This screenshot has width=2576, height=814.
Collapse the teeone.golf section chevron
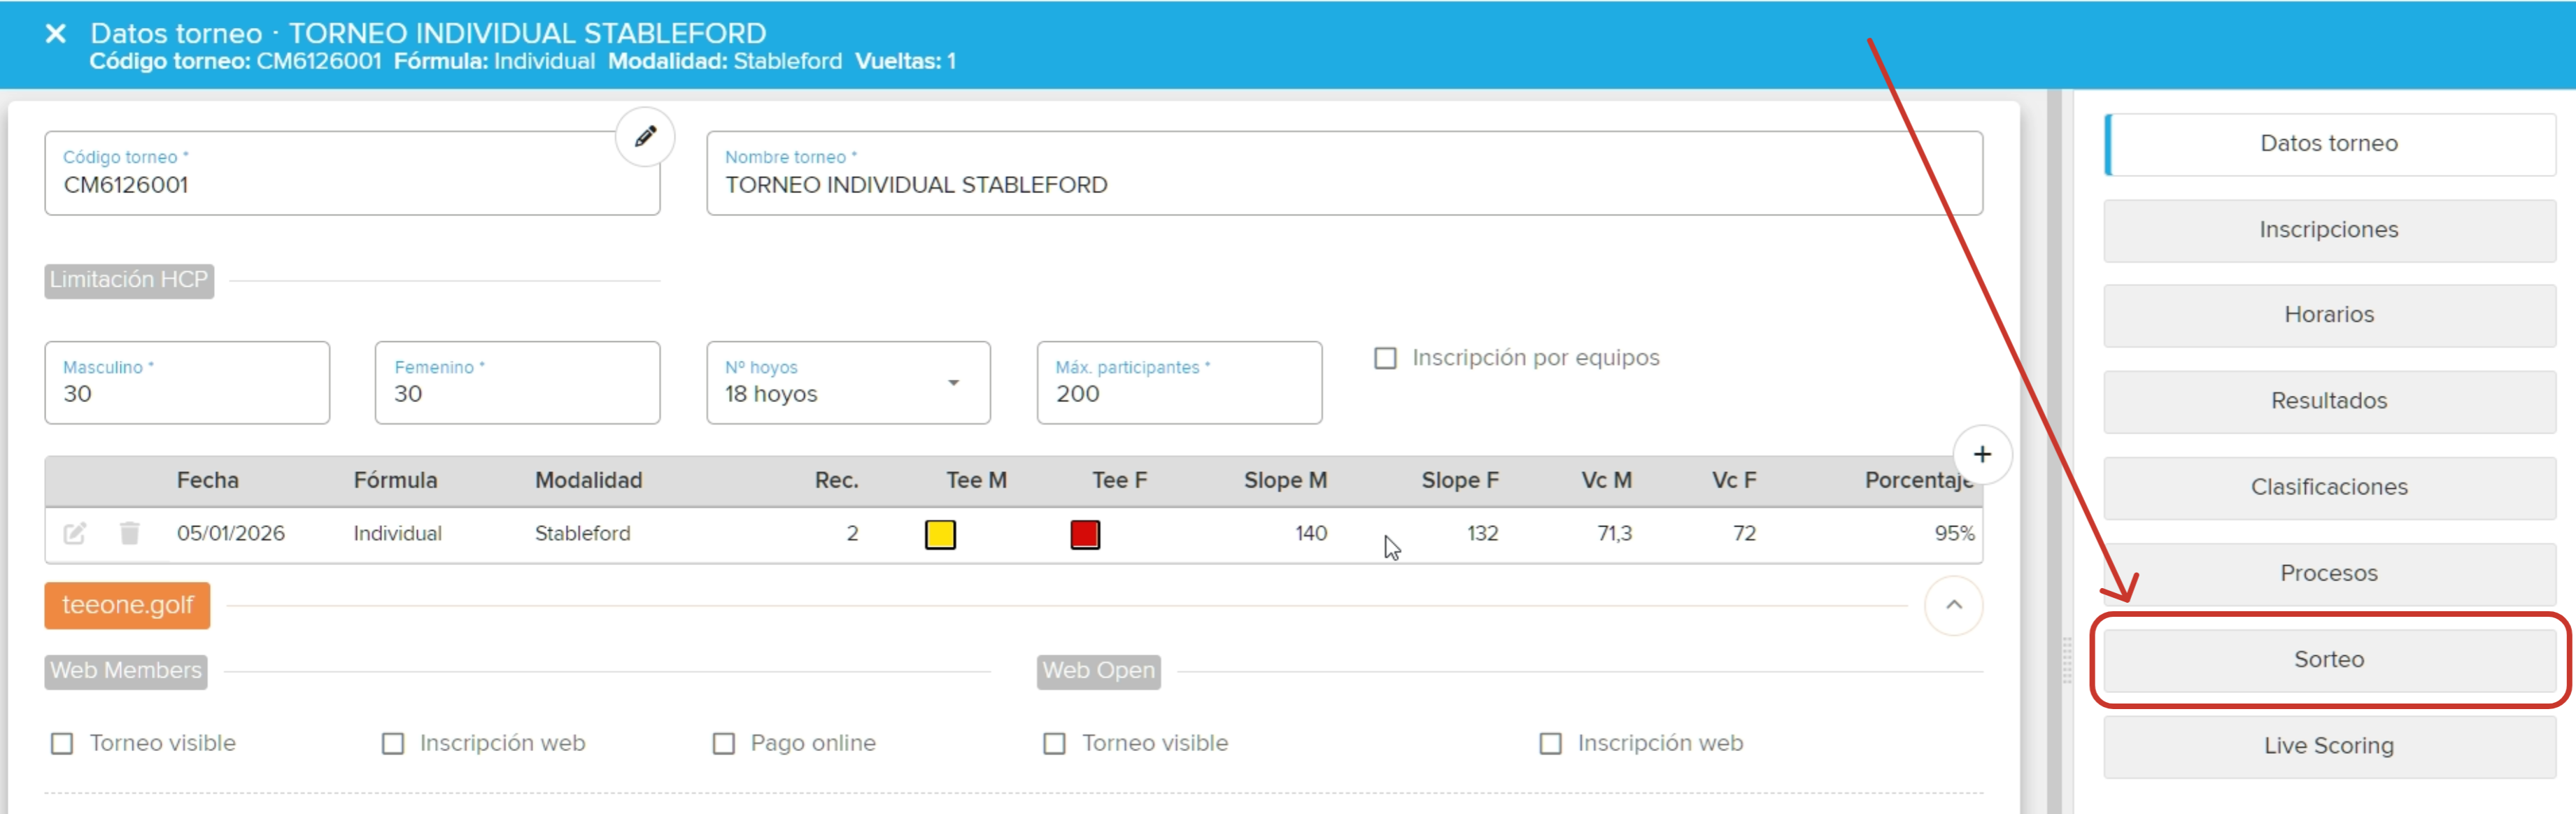pos(1953,605)
